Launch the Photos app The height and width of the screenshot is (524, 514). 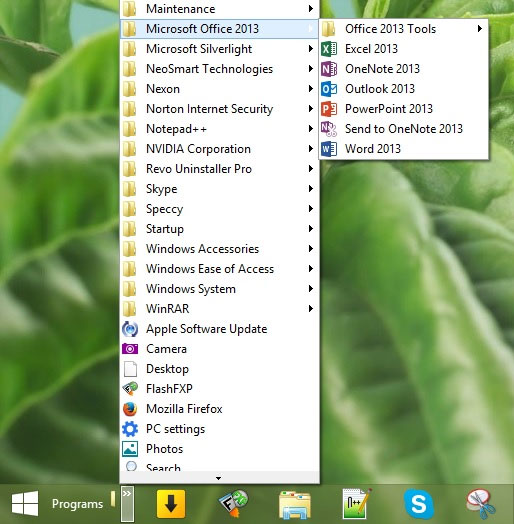219,449
